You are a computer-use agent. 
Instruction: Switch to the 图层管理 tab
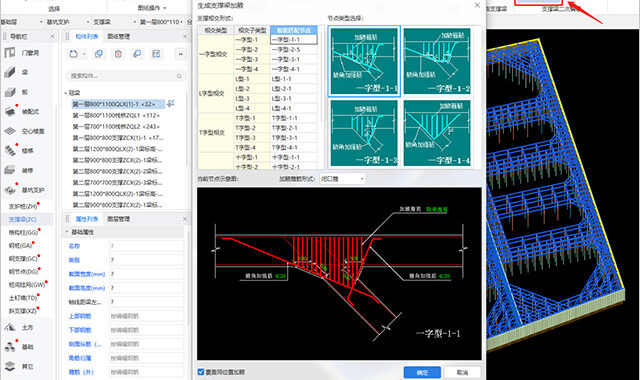pos(118,219)
